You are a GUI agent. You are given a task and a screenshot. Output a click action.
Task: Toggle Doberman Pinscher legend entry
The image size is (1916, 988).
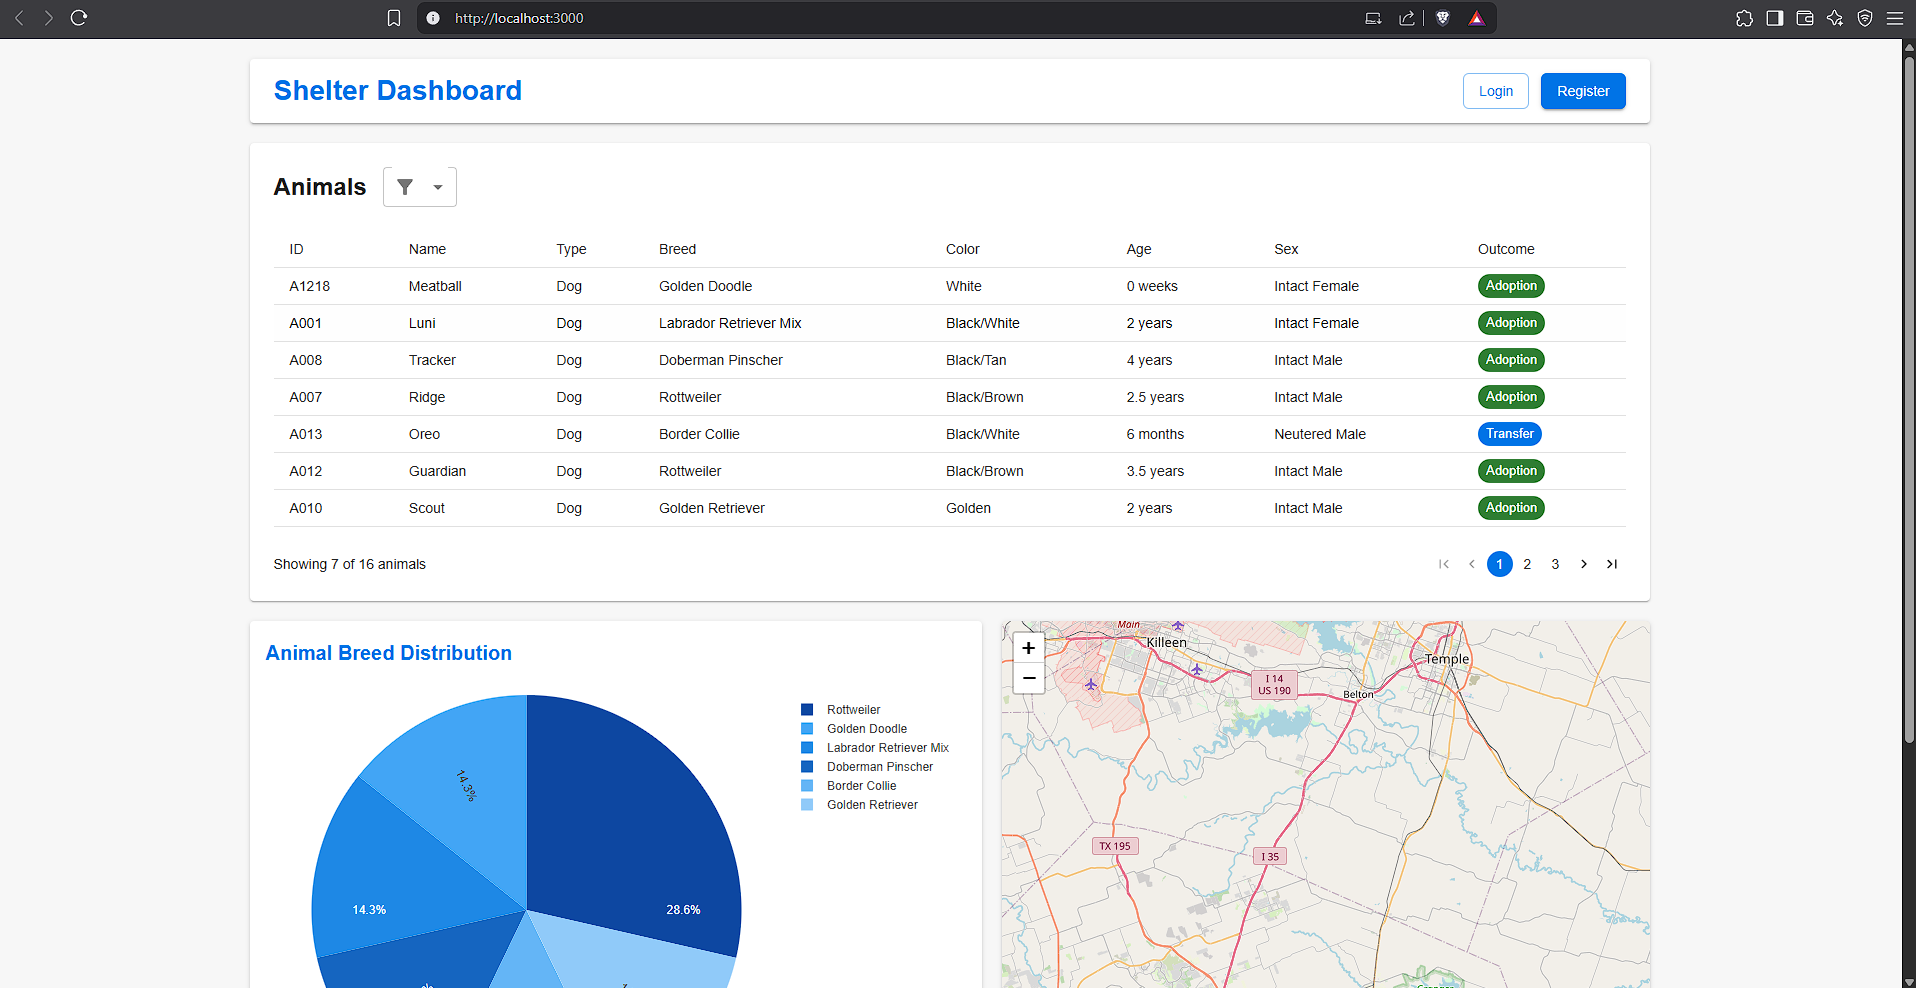[867, 767]
